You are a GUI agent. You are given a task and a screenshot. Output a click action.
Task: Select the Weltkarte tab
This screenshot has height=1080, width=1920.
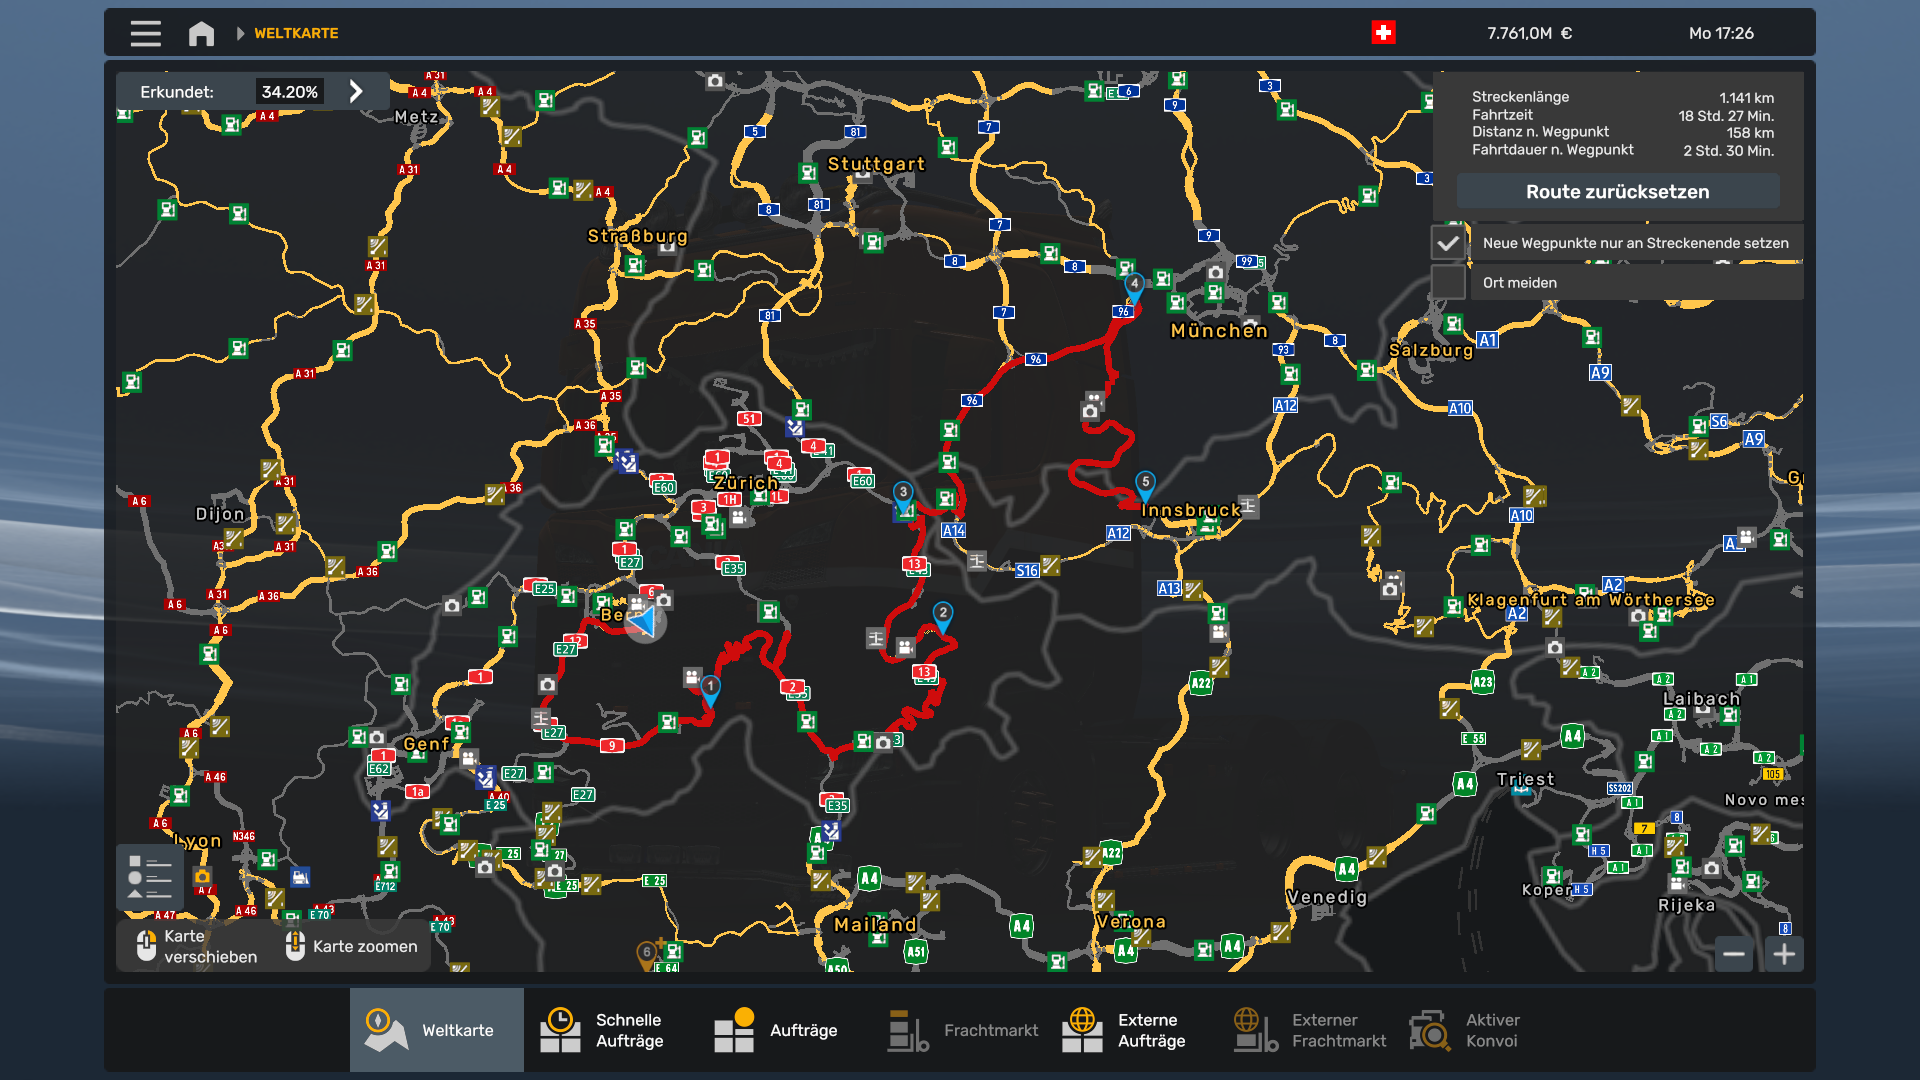437,1030
